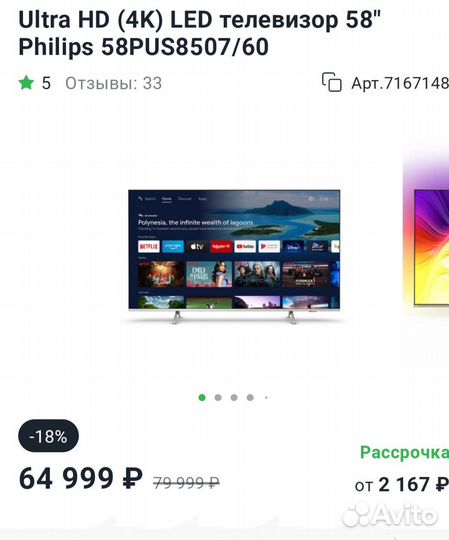Click the Apple TV icon on TV screen
The width and height of the screenshot is (449, 540).
(x=197, y=246)
